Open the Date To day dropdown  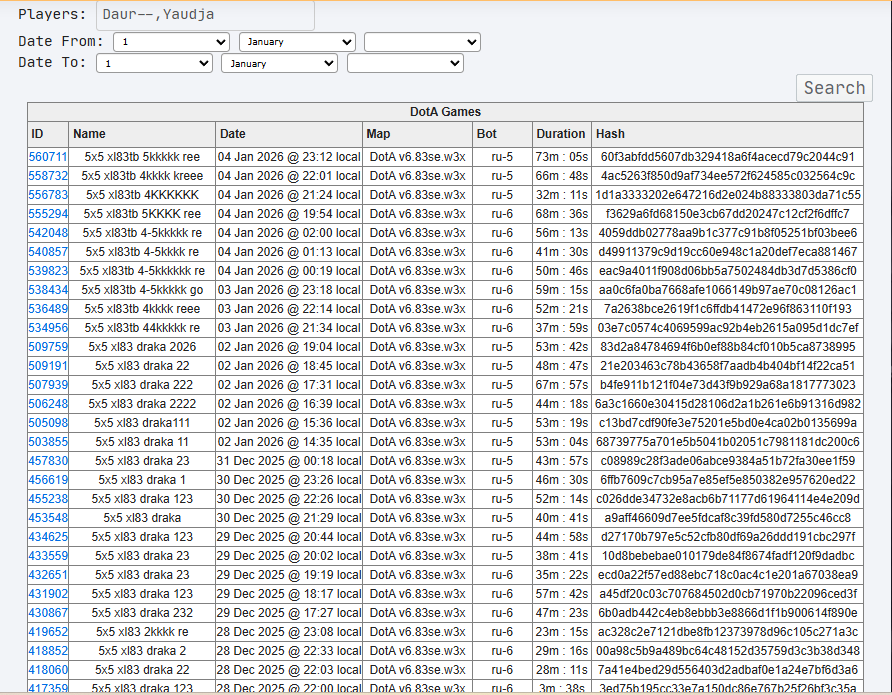pos(155,63)
